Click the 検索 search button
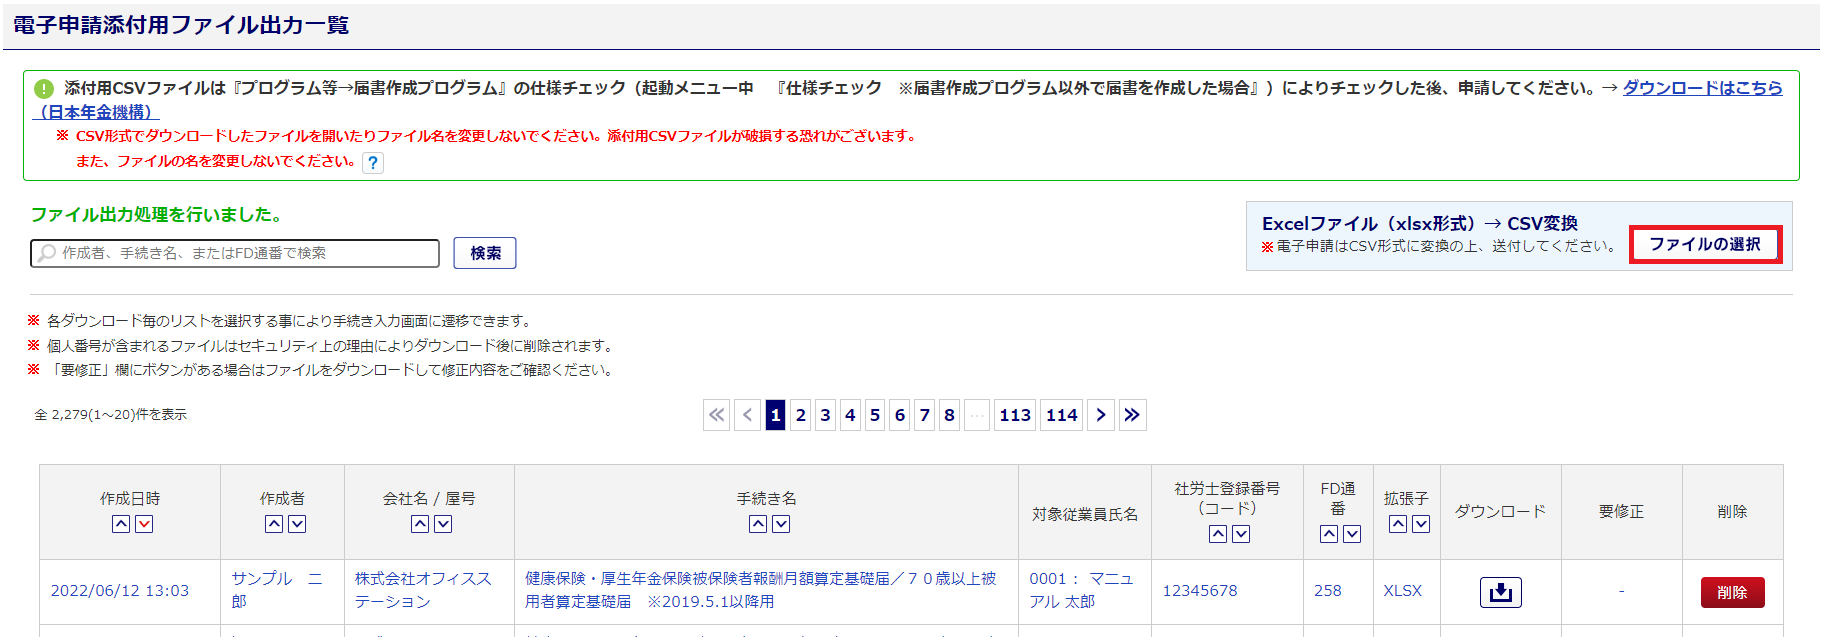The height and width of the screenshot is (637, 1824). [x=485, y=253]
